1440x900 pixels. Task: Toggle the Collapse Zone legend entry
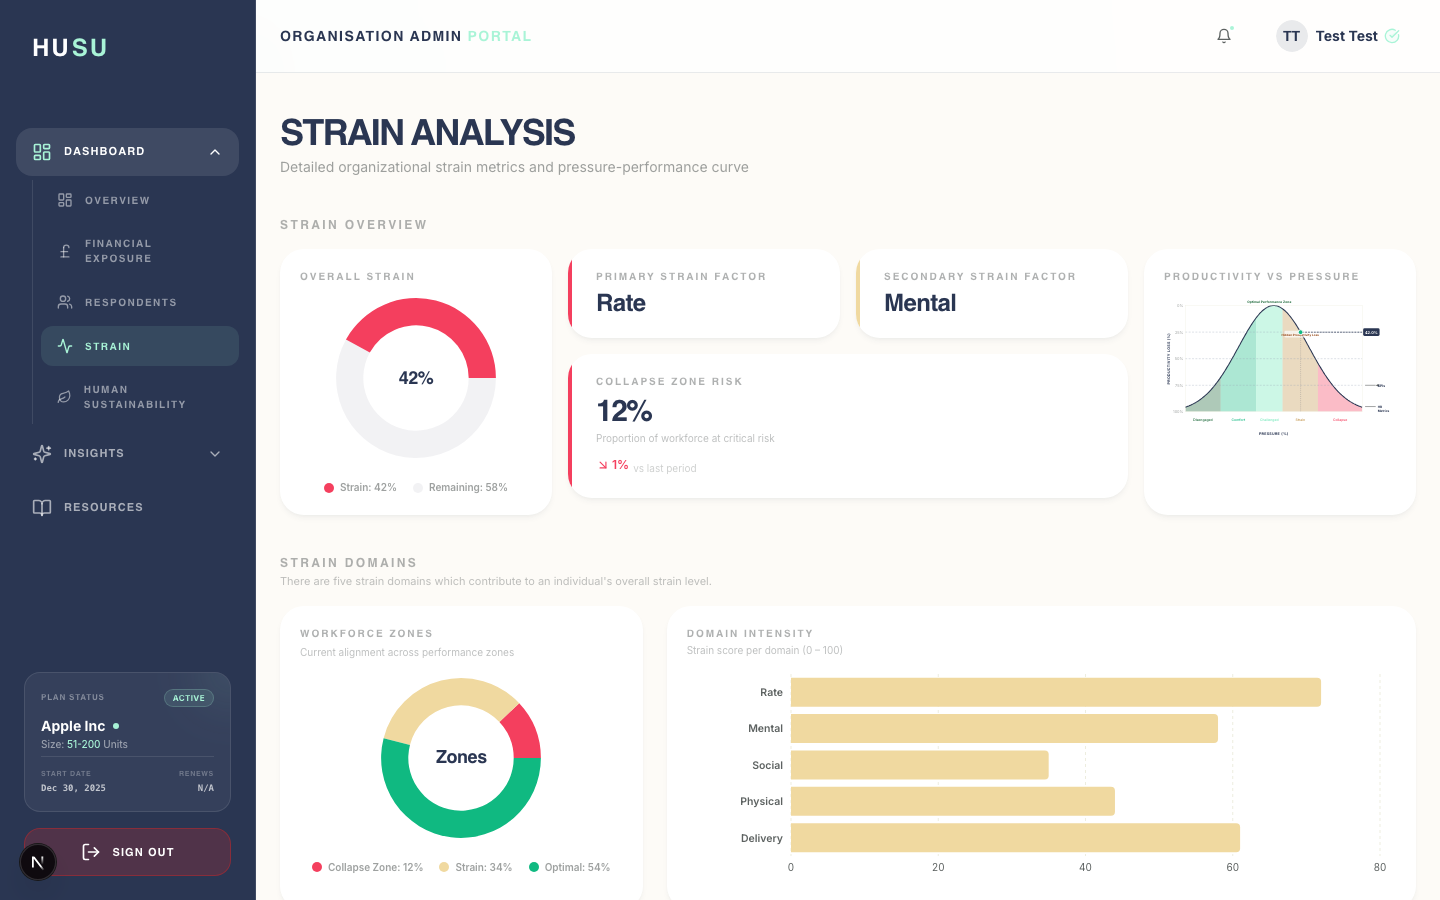click(367, 867)
